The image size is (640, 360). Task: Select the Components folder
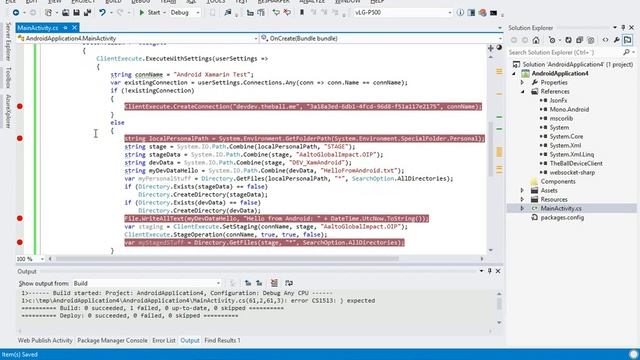[558, 182]
